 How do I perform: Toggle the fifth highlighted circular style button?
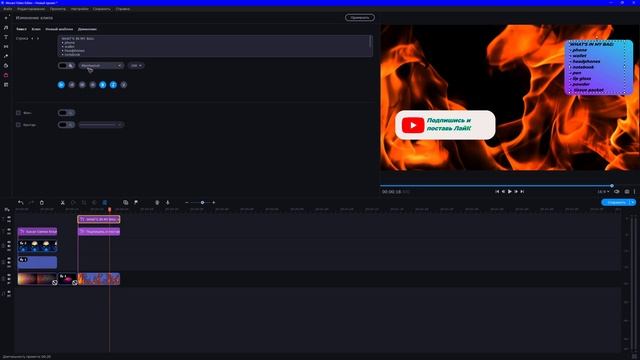103,85
